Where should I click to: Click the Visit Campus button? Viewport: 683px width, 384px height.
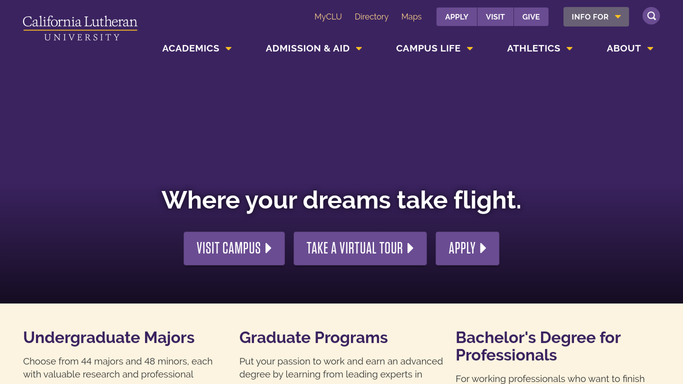(x=234, y=248)
